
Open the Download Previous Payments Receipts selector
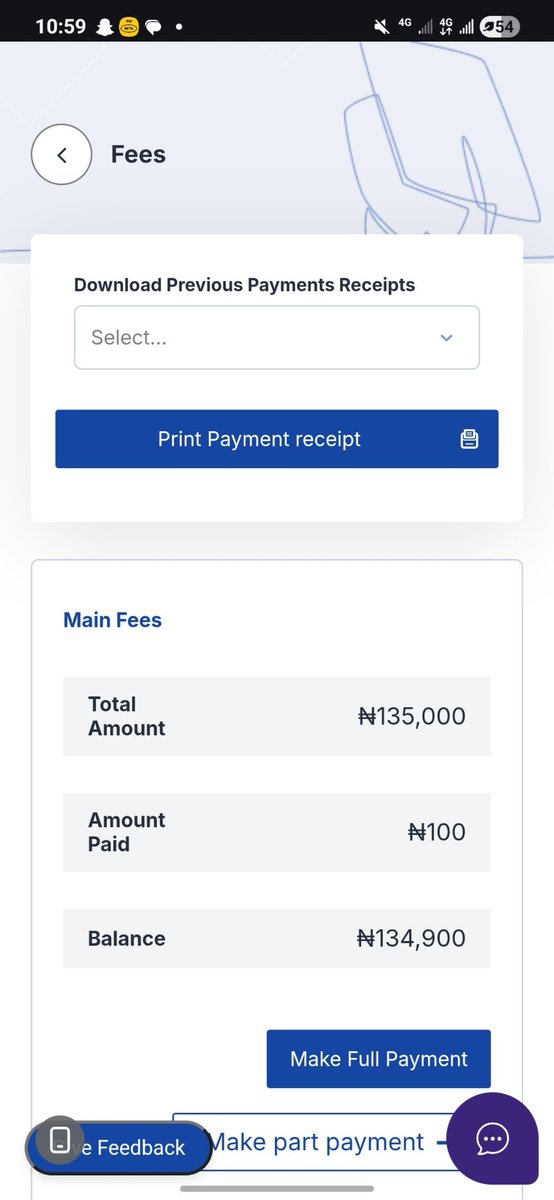277,338
